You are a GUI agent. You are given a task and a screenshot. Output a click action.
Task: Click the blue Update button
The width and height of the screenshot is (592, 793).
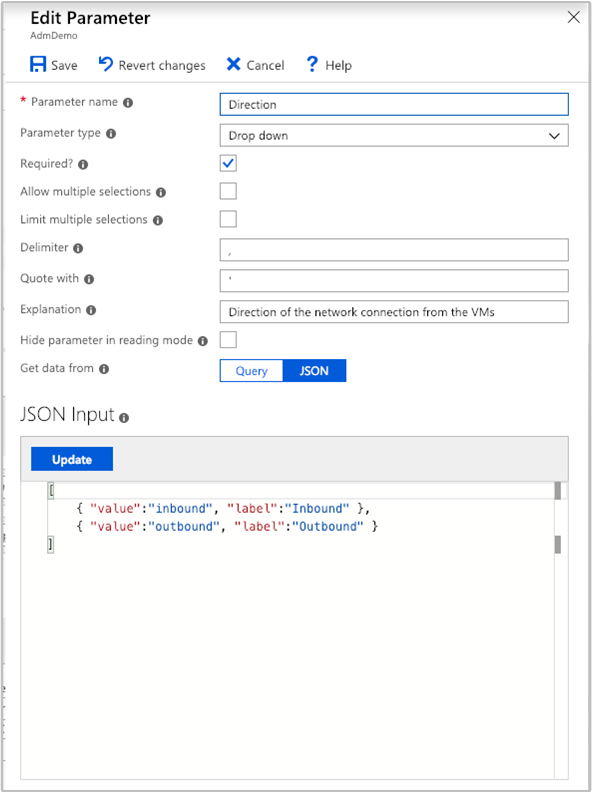(x=72, y=459)
